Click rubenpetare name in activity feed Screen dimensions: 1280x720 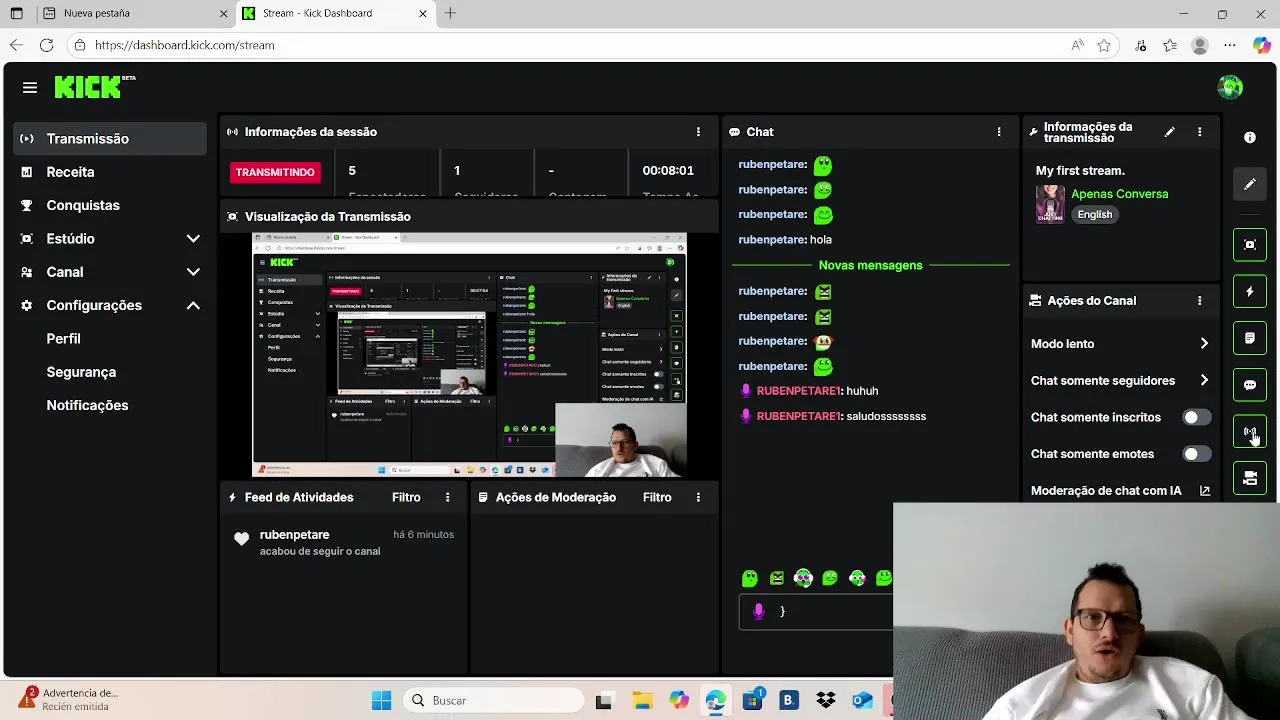point(294,535)
